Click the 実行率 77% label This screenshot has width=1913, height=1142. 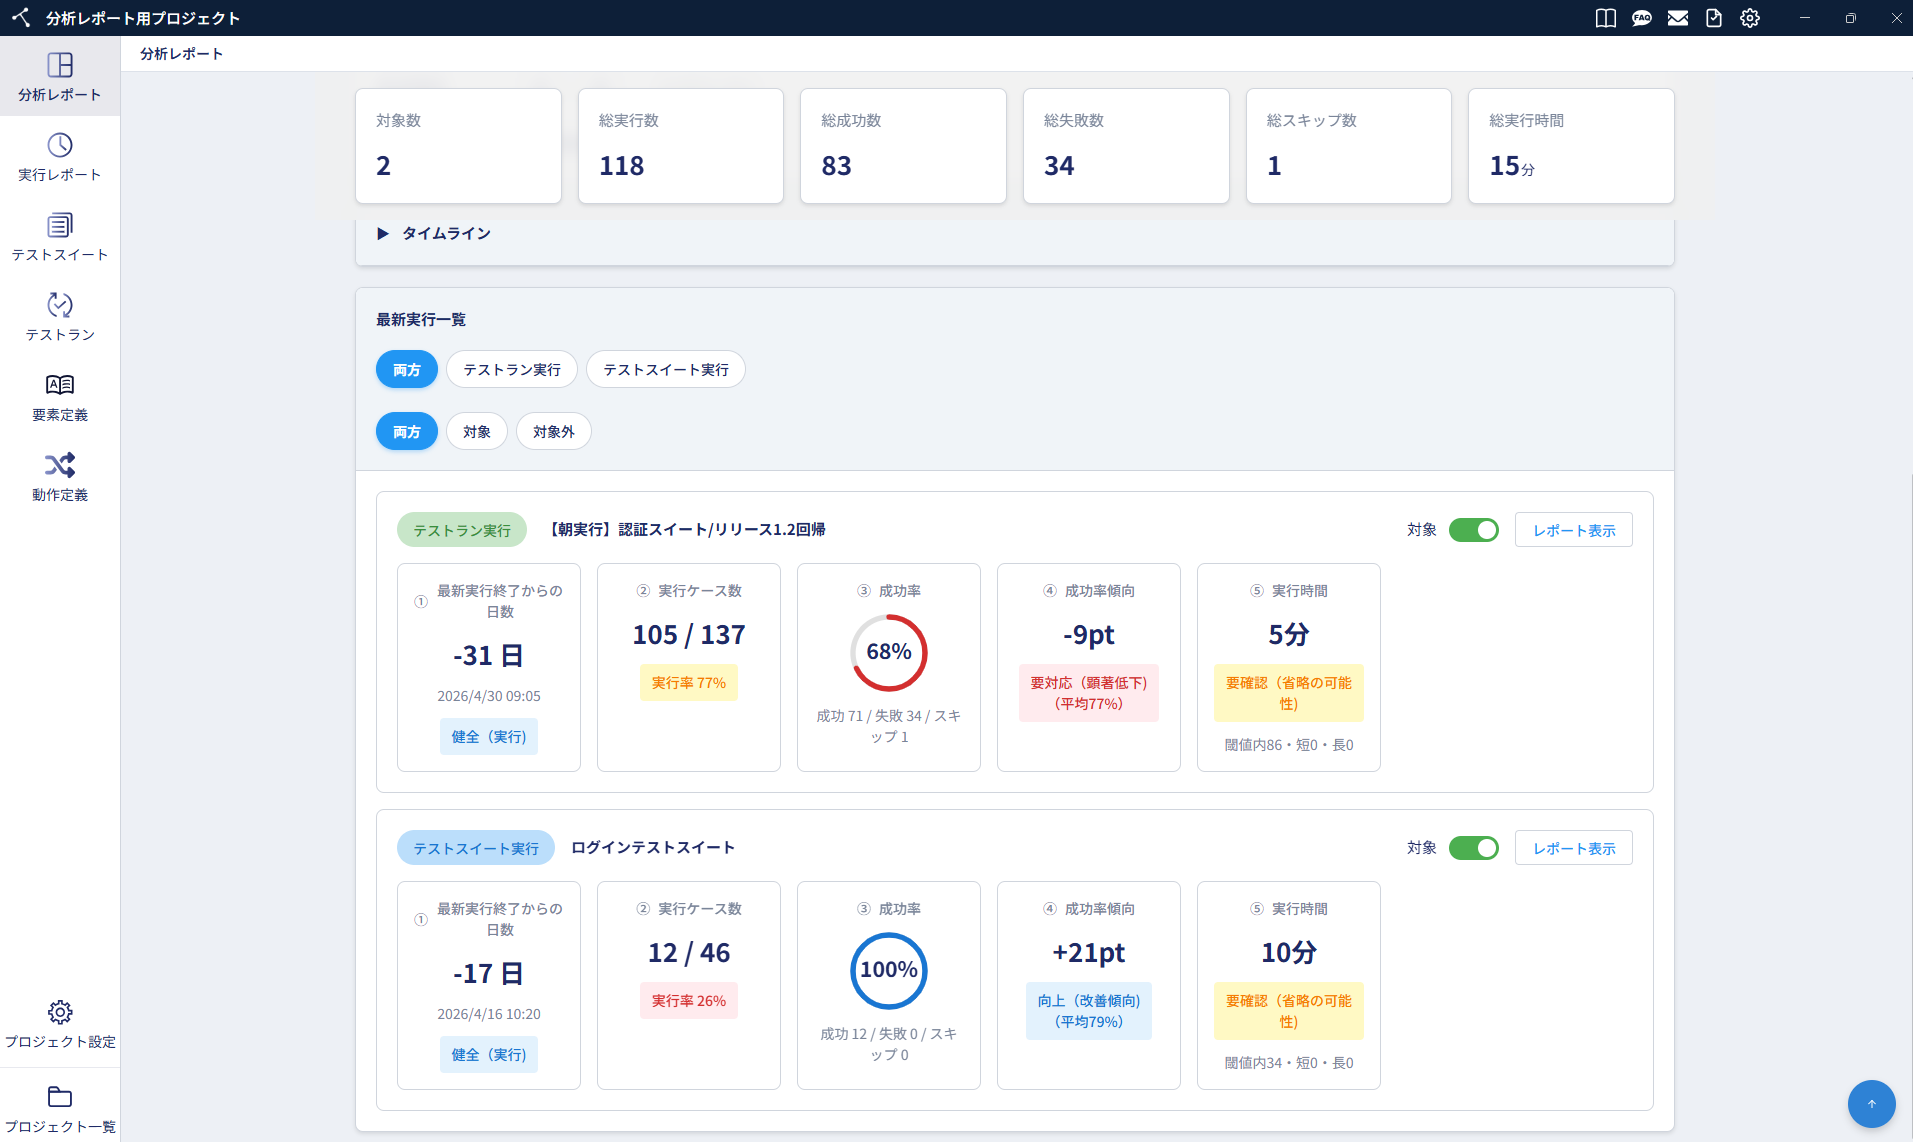(x=689, y=683)
